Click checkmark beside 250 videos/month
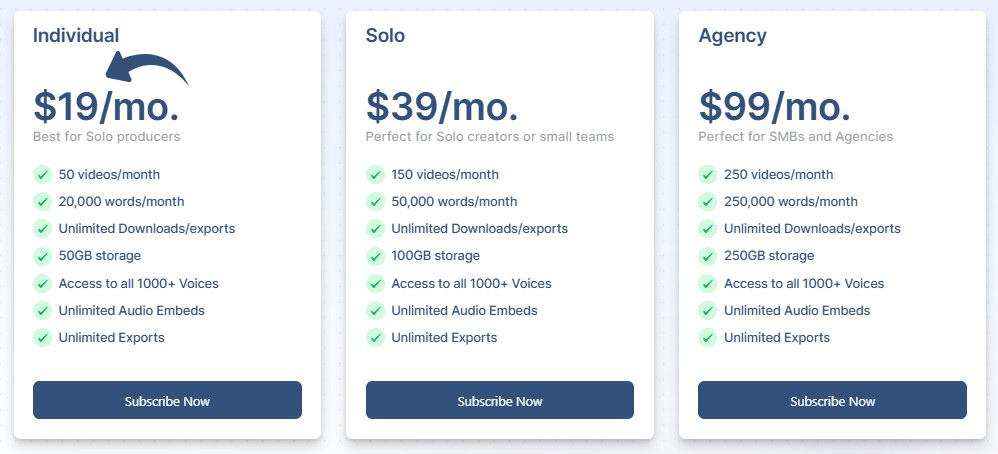The image size is (998, 454). [x=708, y=174]
